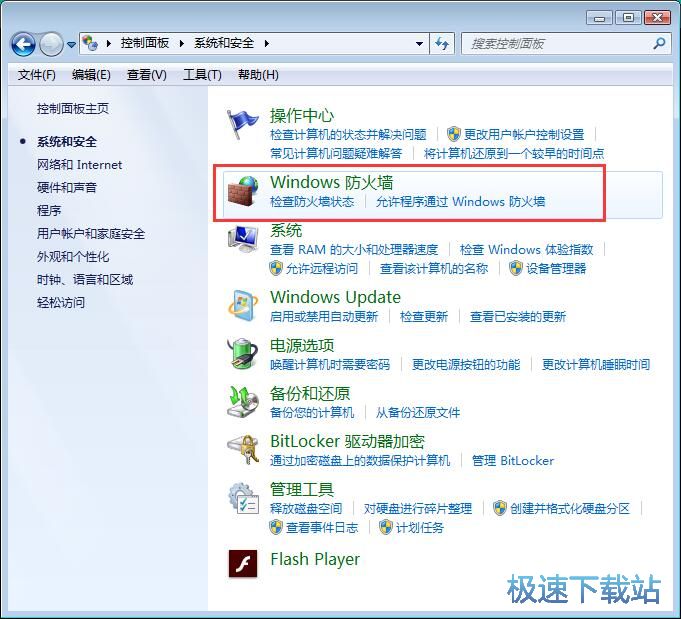Select 程序 in sidebar
This screenshot has width=681, height=619.
coord(49,211)
